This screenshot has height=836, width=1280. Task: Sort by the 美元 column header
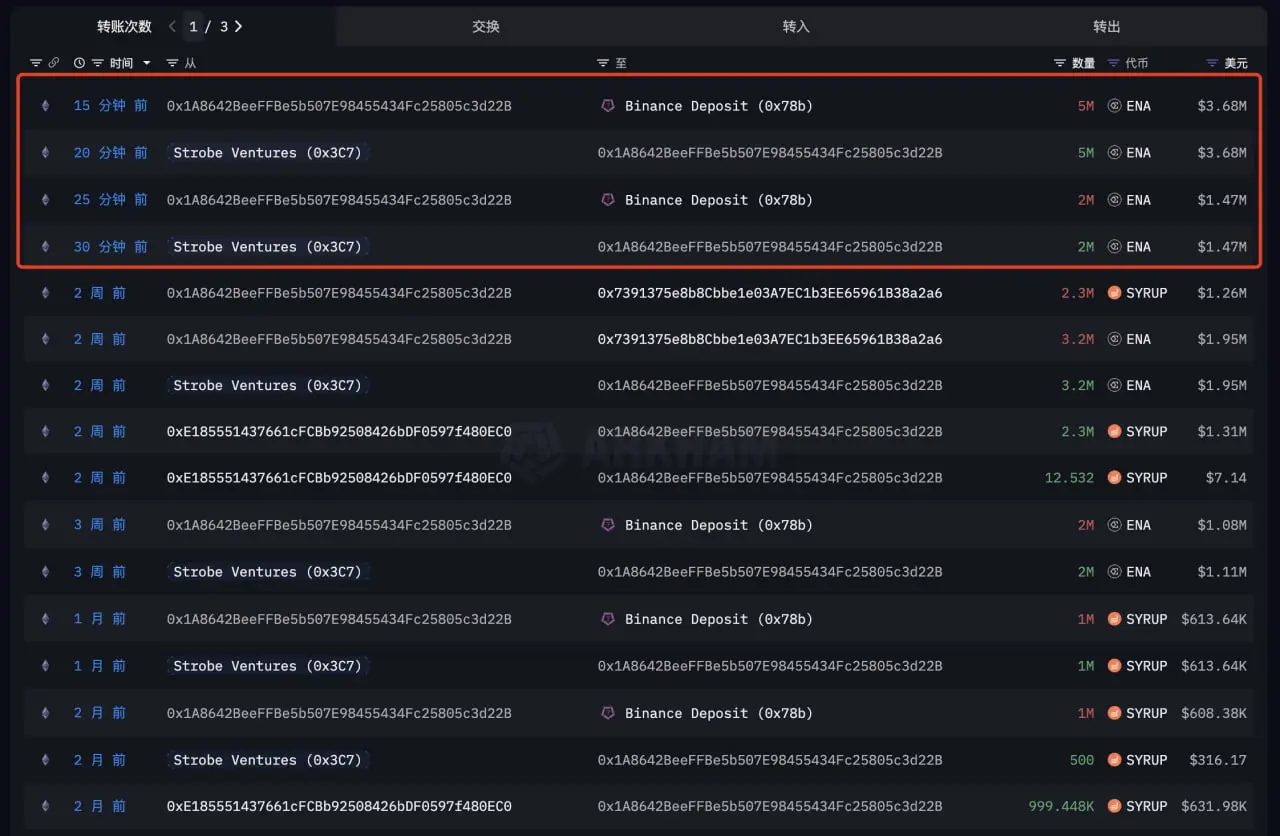click(1236, 63)
